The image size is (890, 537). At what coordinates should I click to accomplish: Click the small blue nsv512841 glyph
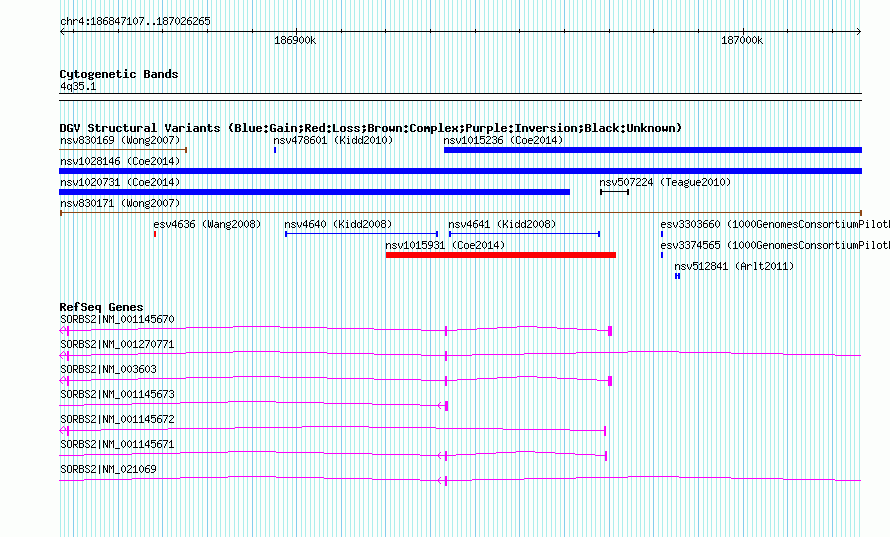click(677, 276)
